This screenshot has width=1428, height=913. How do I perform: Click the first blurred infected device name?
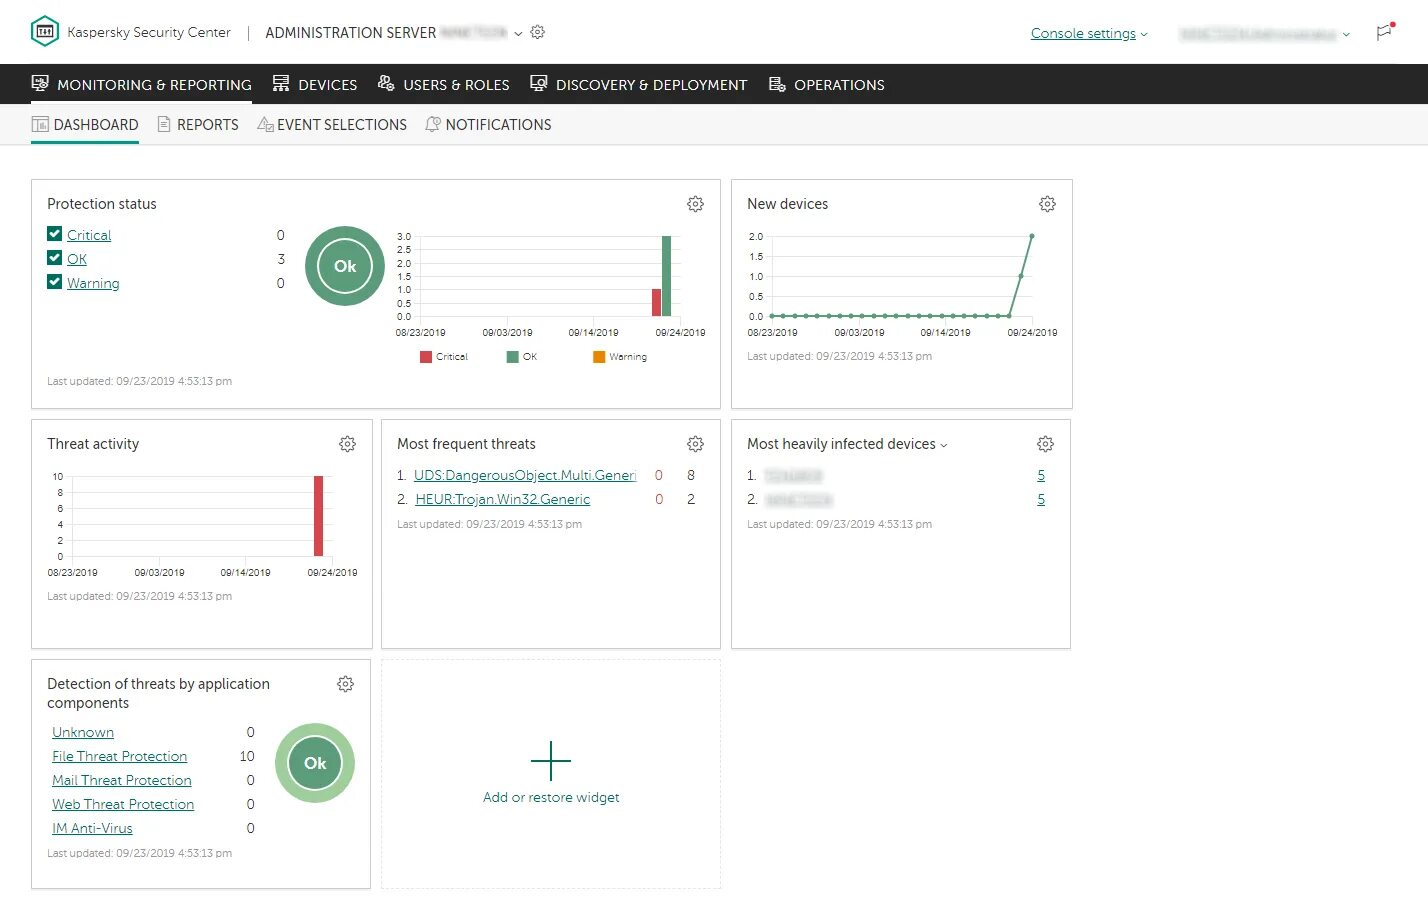(x=794, y=475)
